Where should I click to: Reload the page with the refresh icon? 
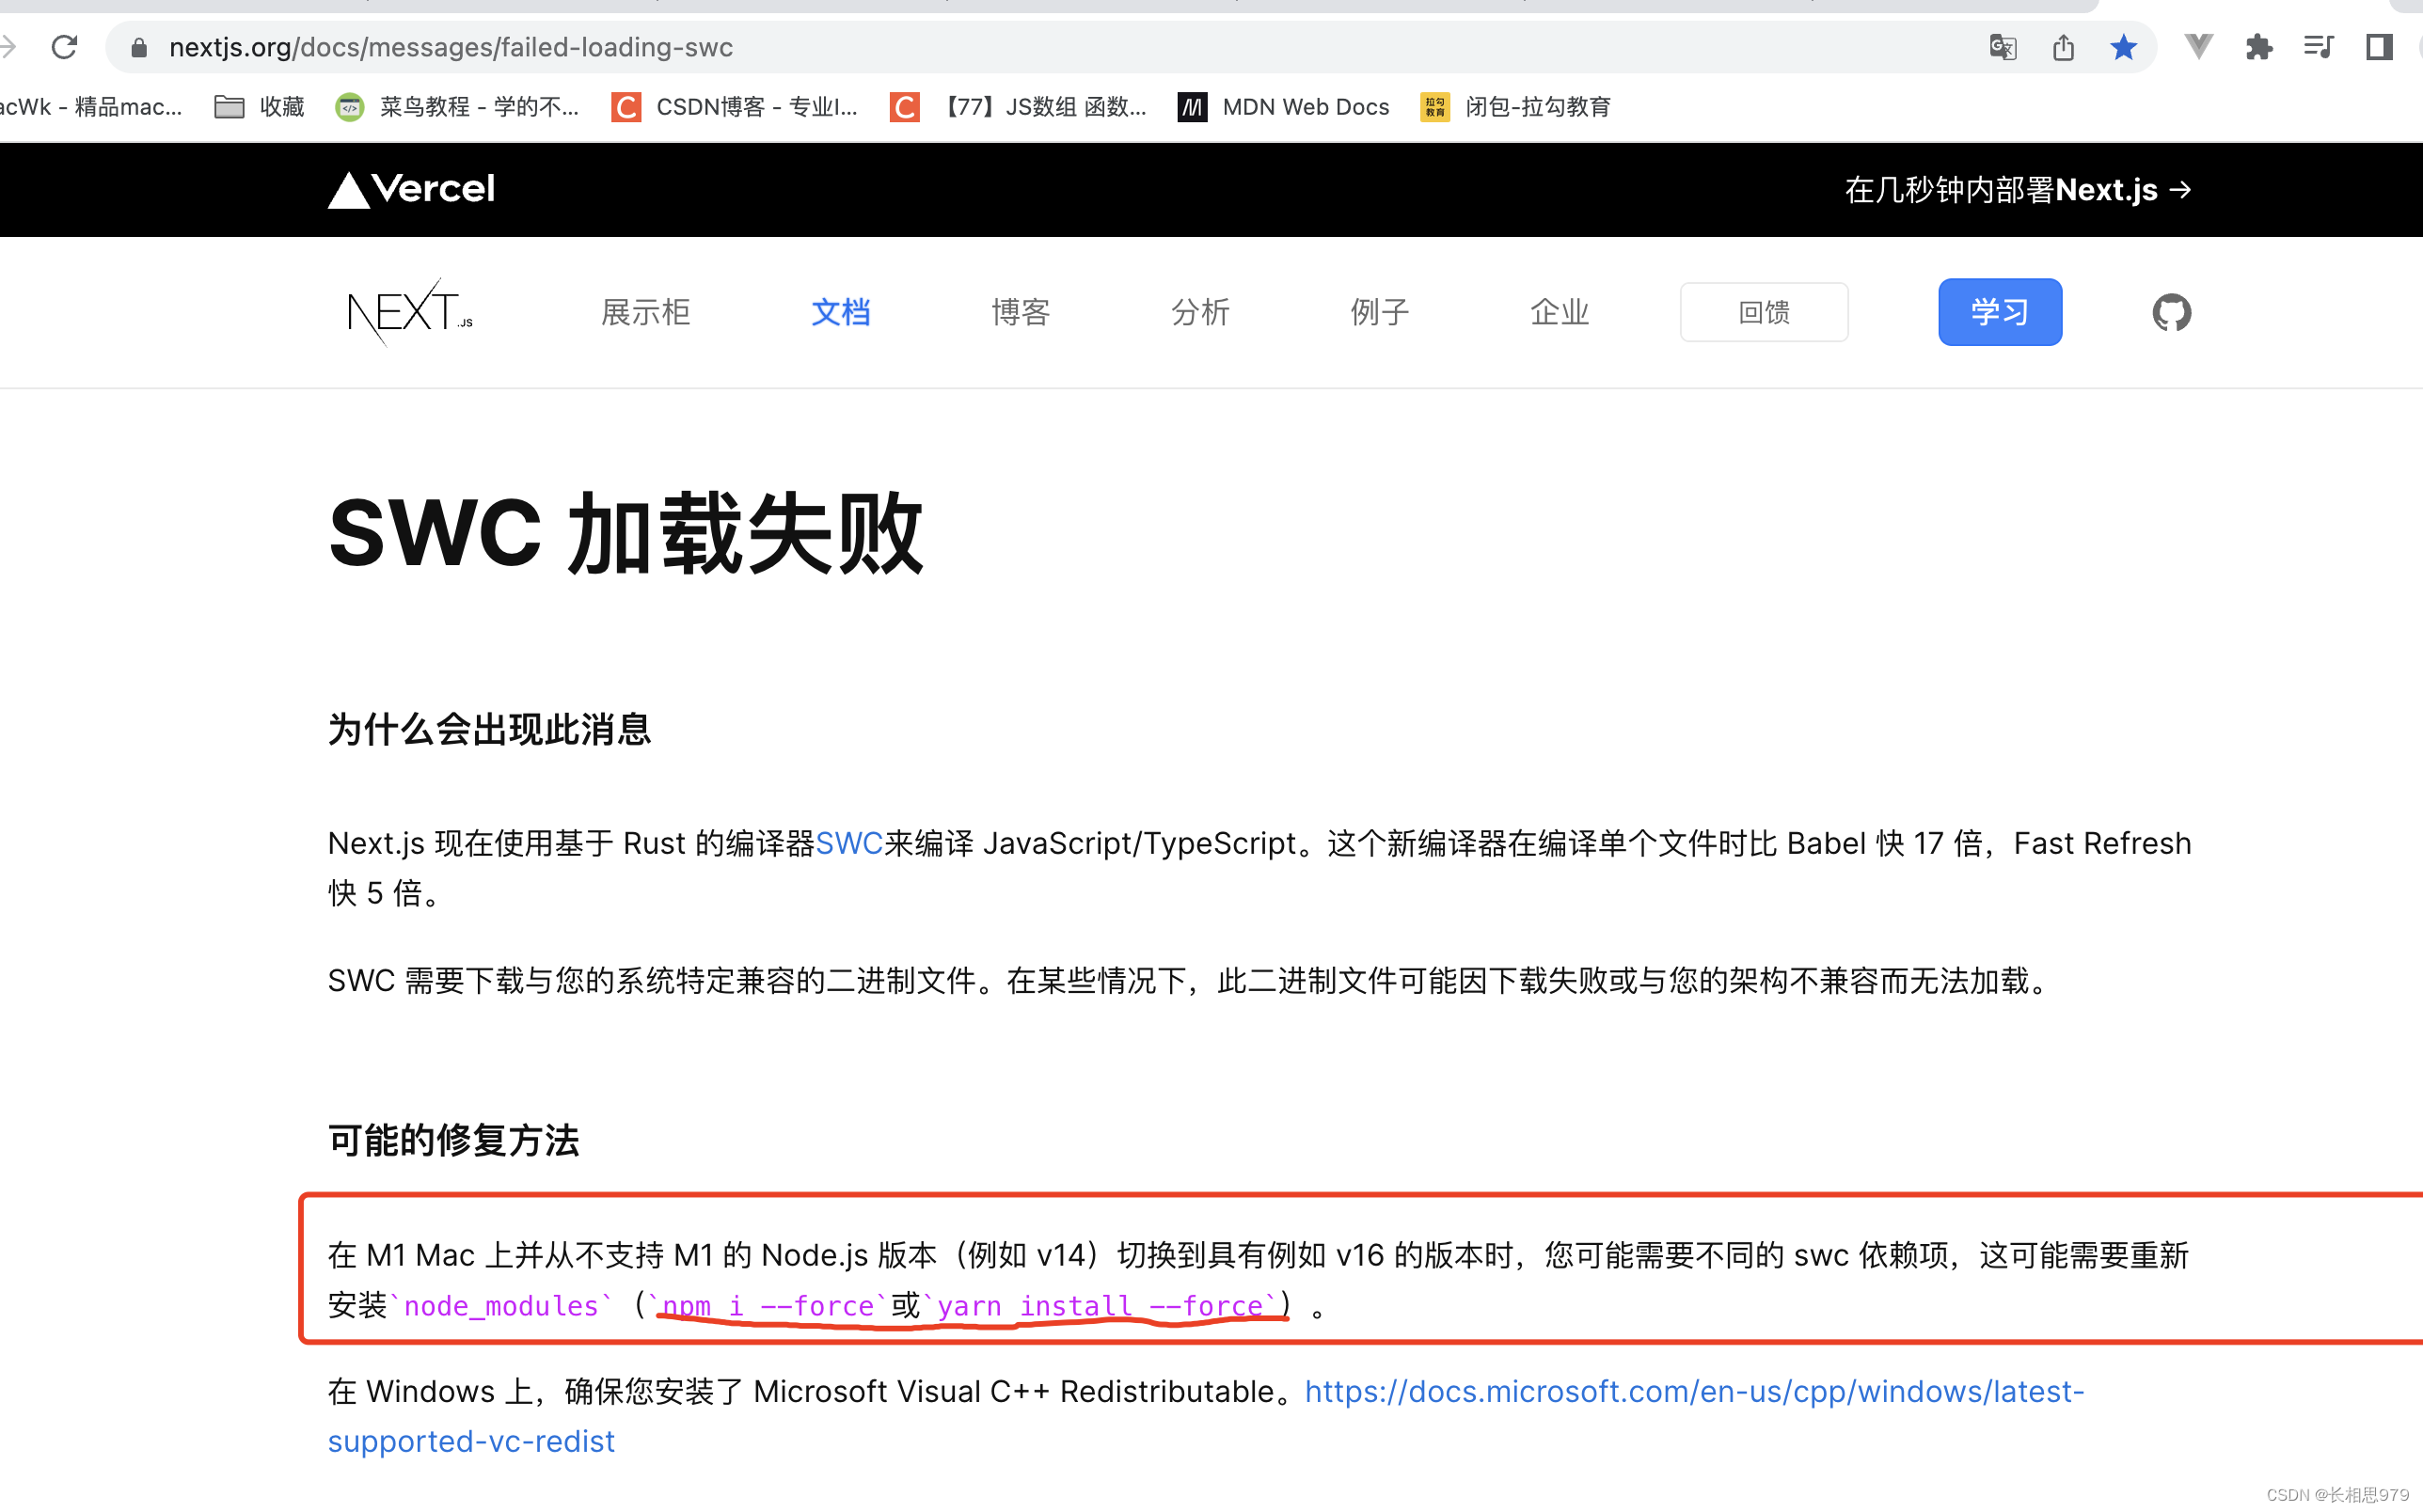pyautogui.click(x=65, y=47)
